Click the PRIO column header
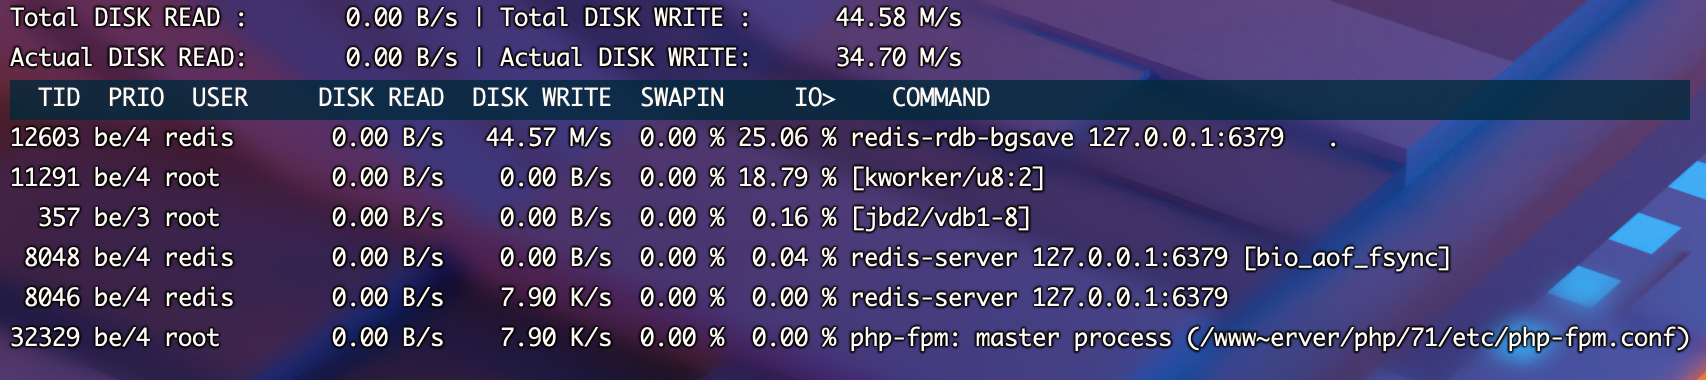The width and height of the screenshot is (1706, 380). (136, 98)
